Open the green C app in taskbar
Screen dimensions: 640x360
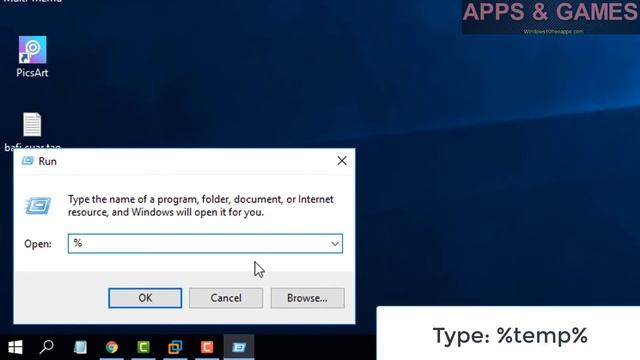pyautogui.click(x=143, y=347)
